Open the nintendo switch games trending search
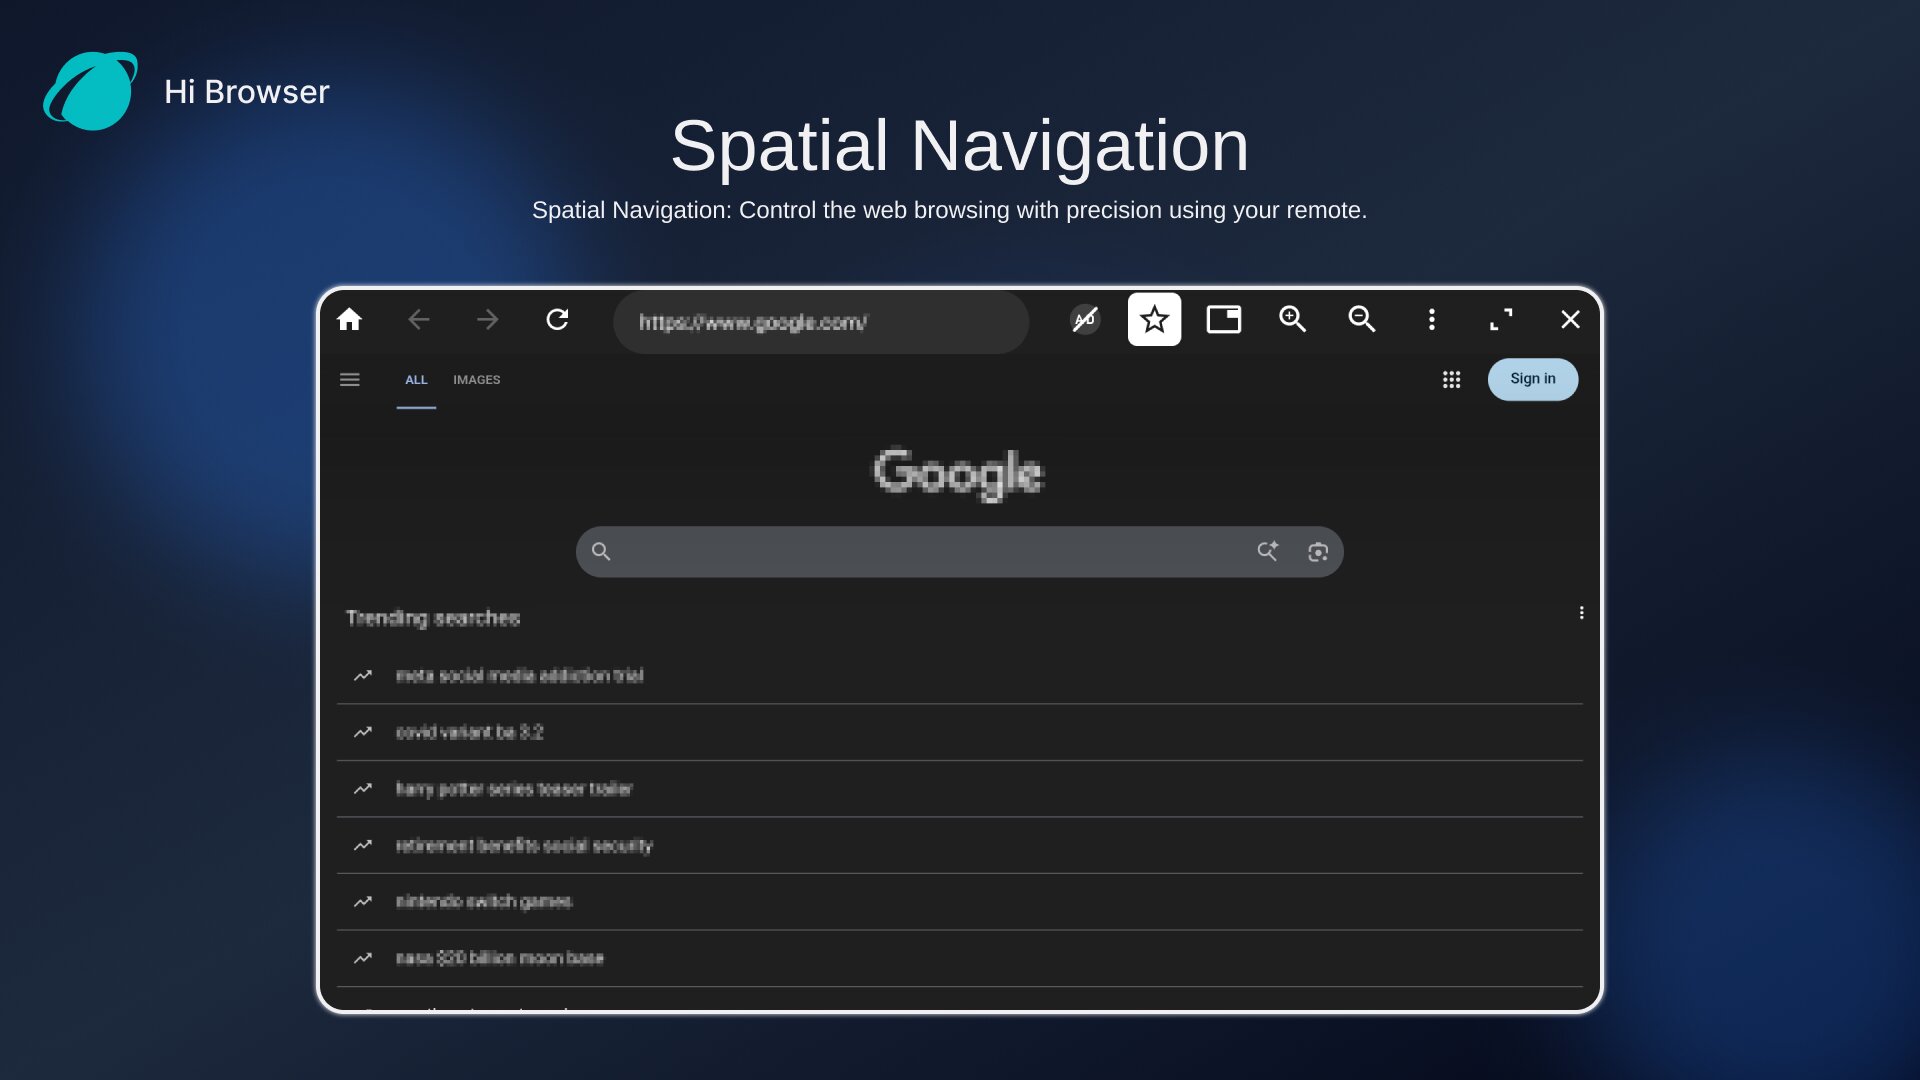The image size is (1920, 1080). (484, 902)
